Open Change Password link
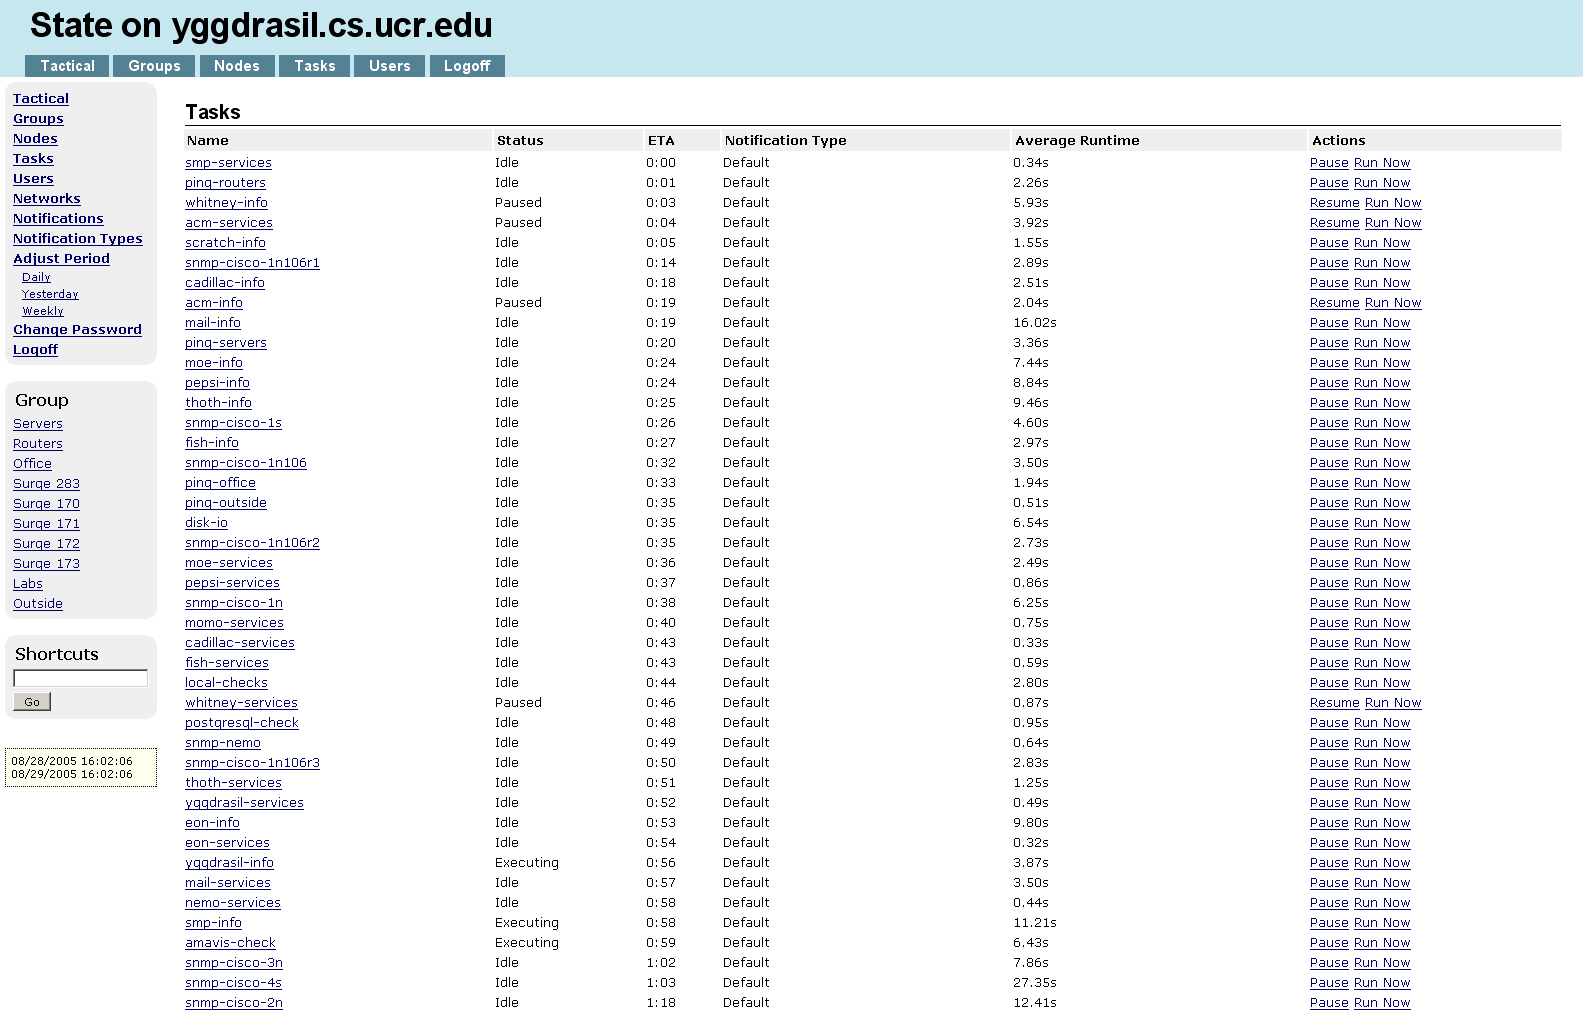Screen dimensions: 1583x1017 click(77, 330)
